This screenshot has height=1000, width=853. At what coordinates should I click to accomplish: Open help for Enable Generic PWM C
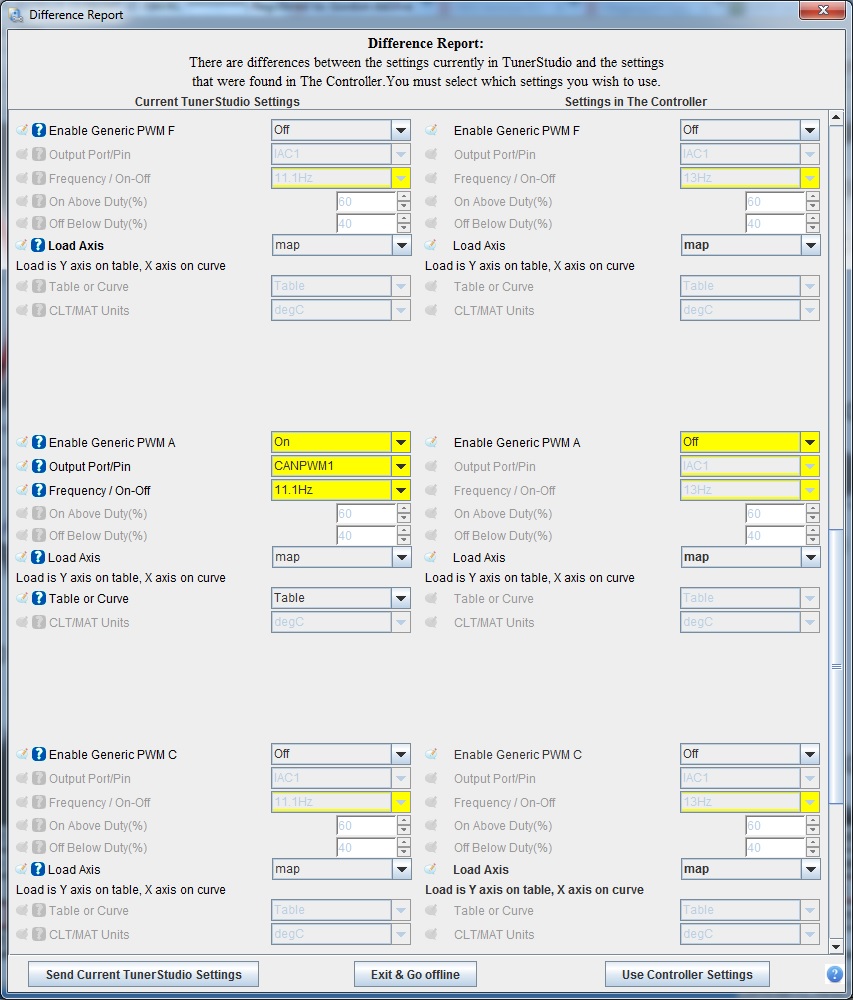click(39, 754)
